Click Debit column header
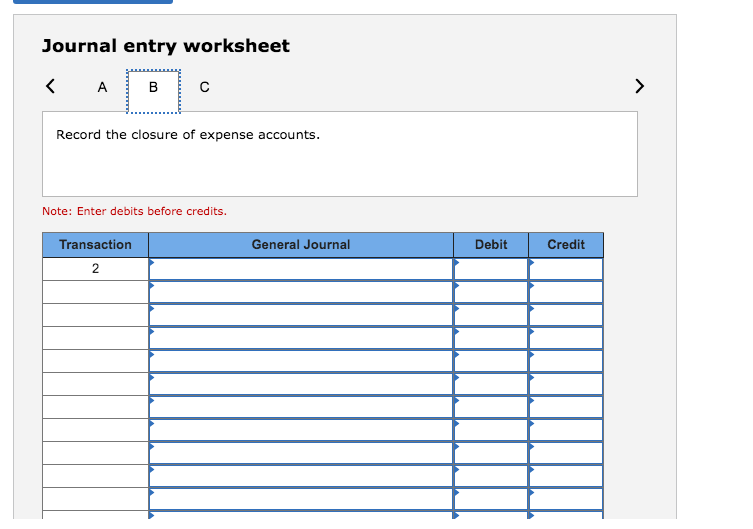This screenshot has height=529, width=753. pyautogui.click(x=491, y=245)
